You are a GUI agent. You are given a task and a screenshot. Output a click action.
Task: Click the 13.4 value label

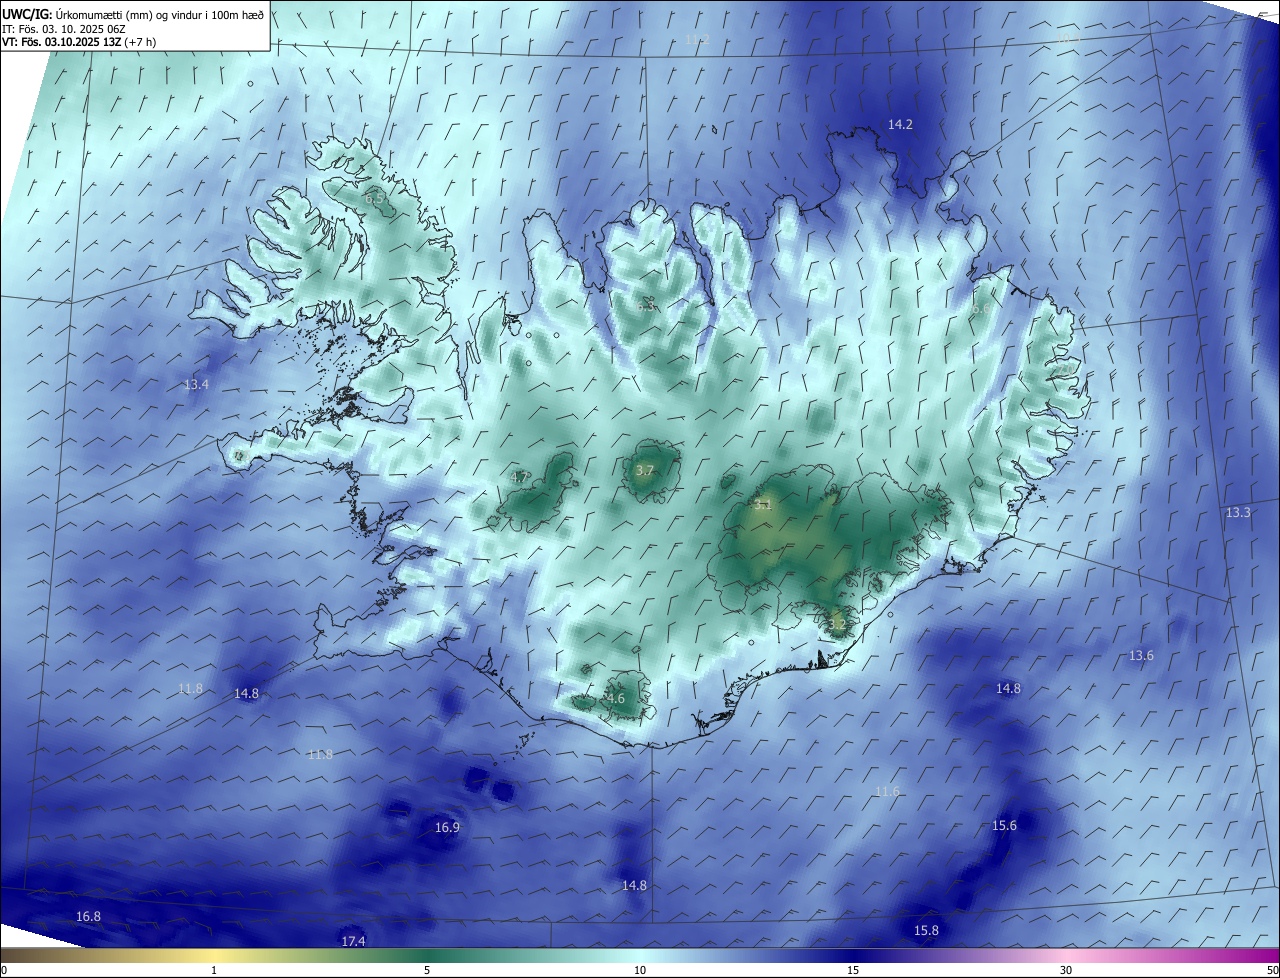click(196, 385)
